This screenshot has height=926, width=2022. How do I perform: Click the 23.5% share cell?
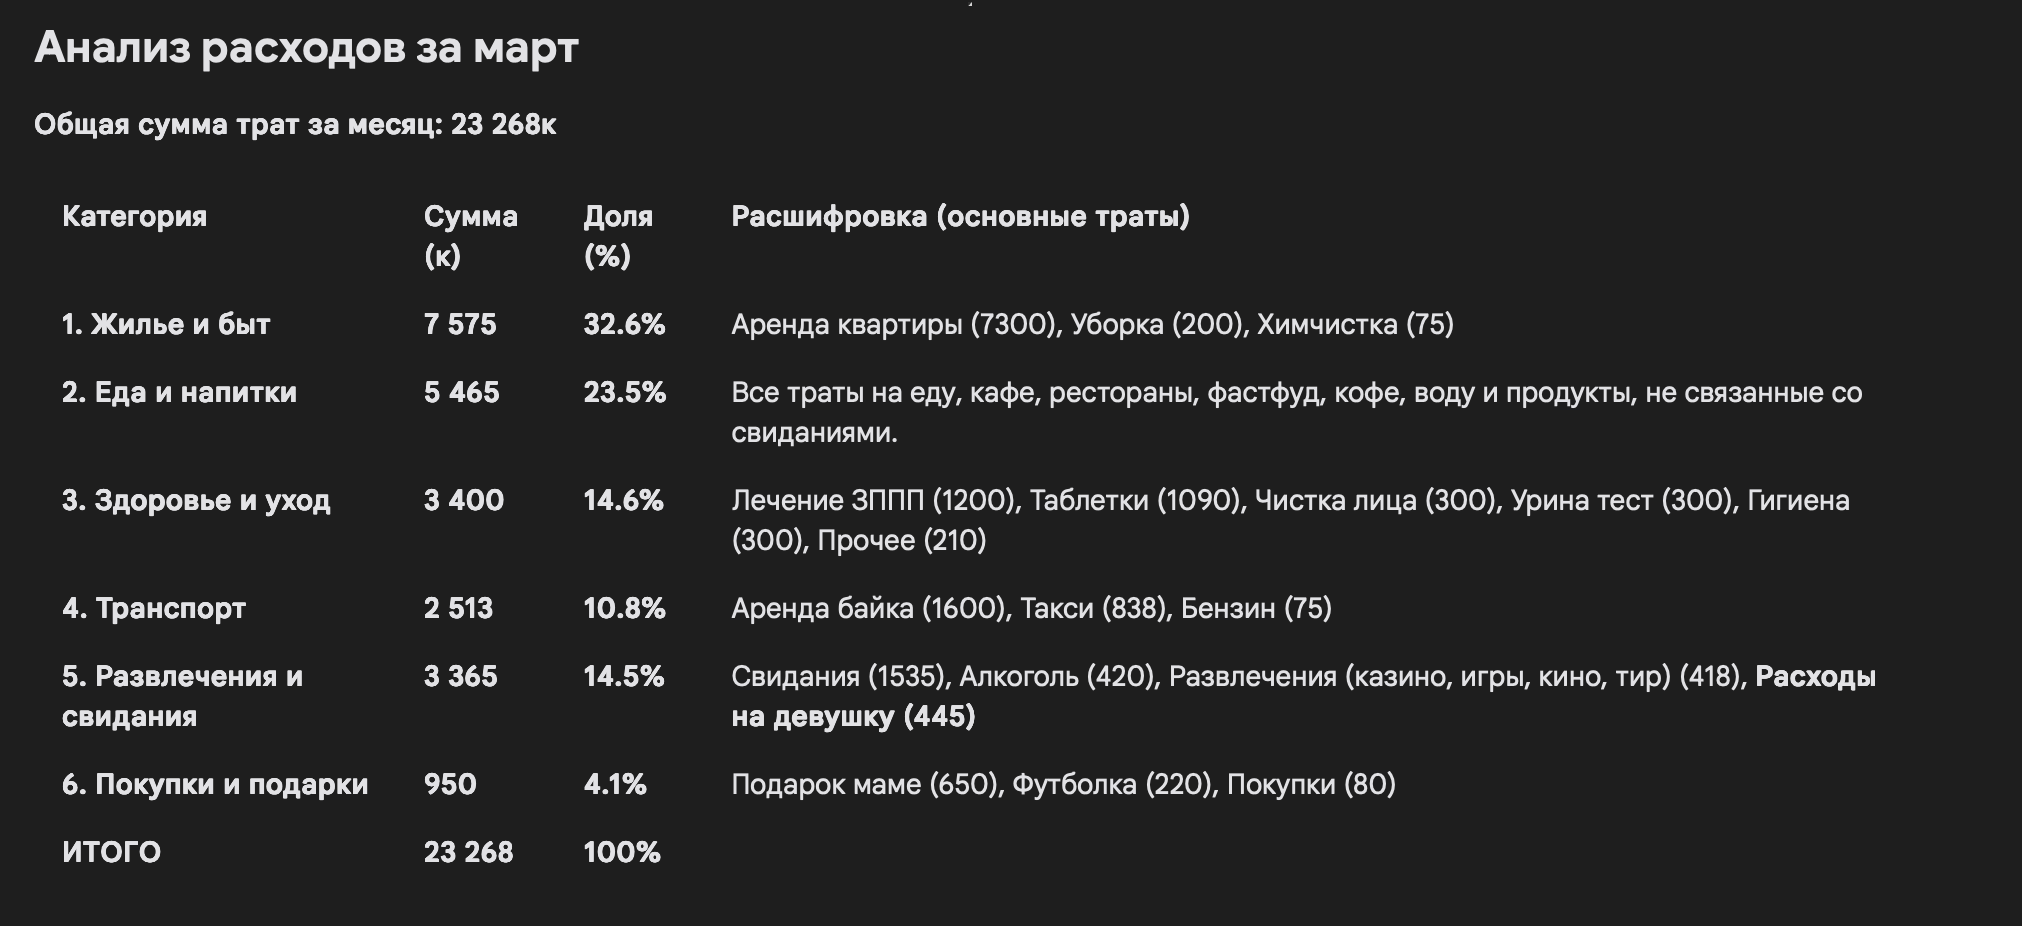625,392
